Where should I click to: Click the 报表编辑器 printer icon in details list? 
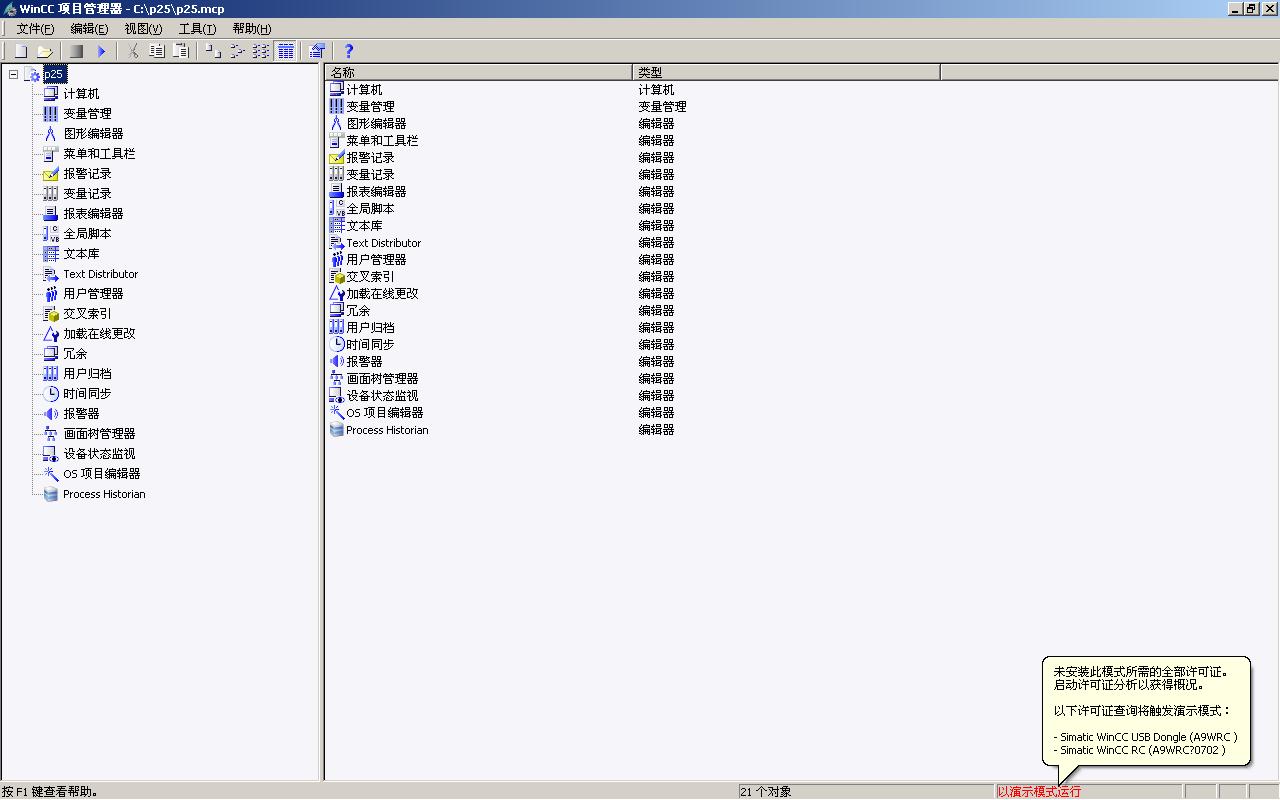[336, 192]
